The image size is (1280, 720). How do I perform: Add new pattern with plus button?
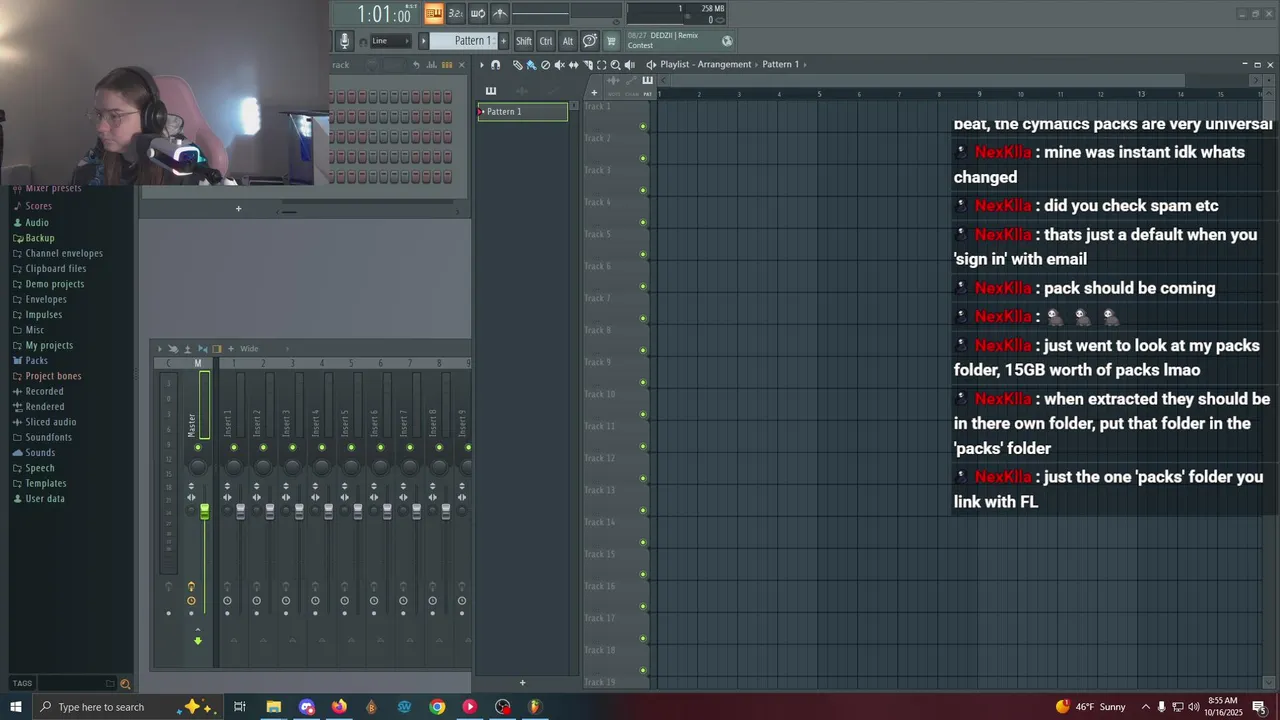(503, 41)
